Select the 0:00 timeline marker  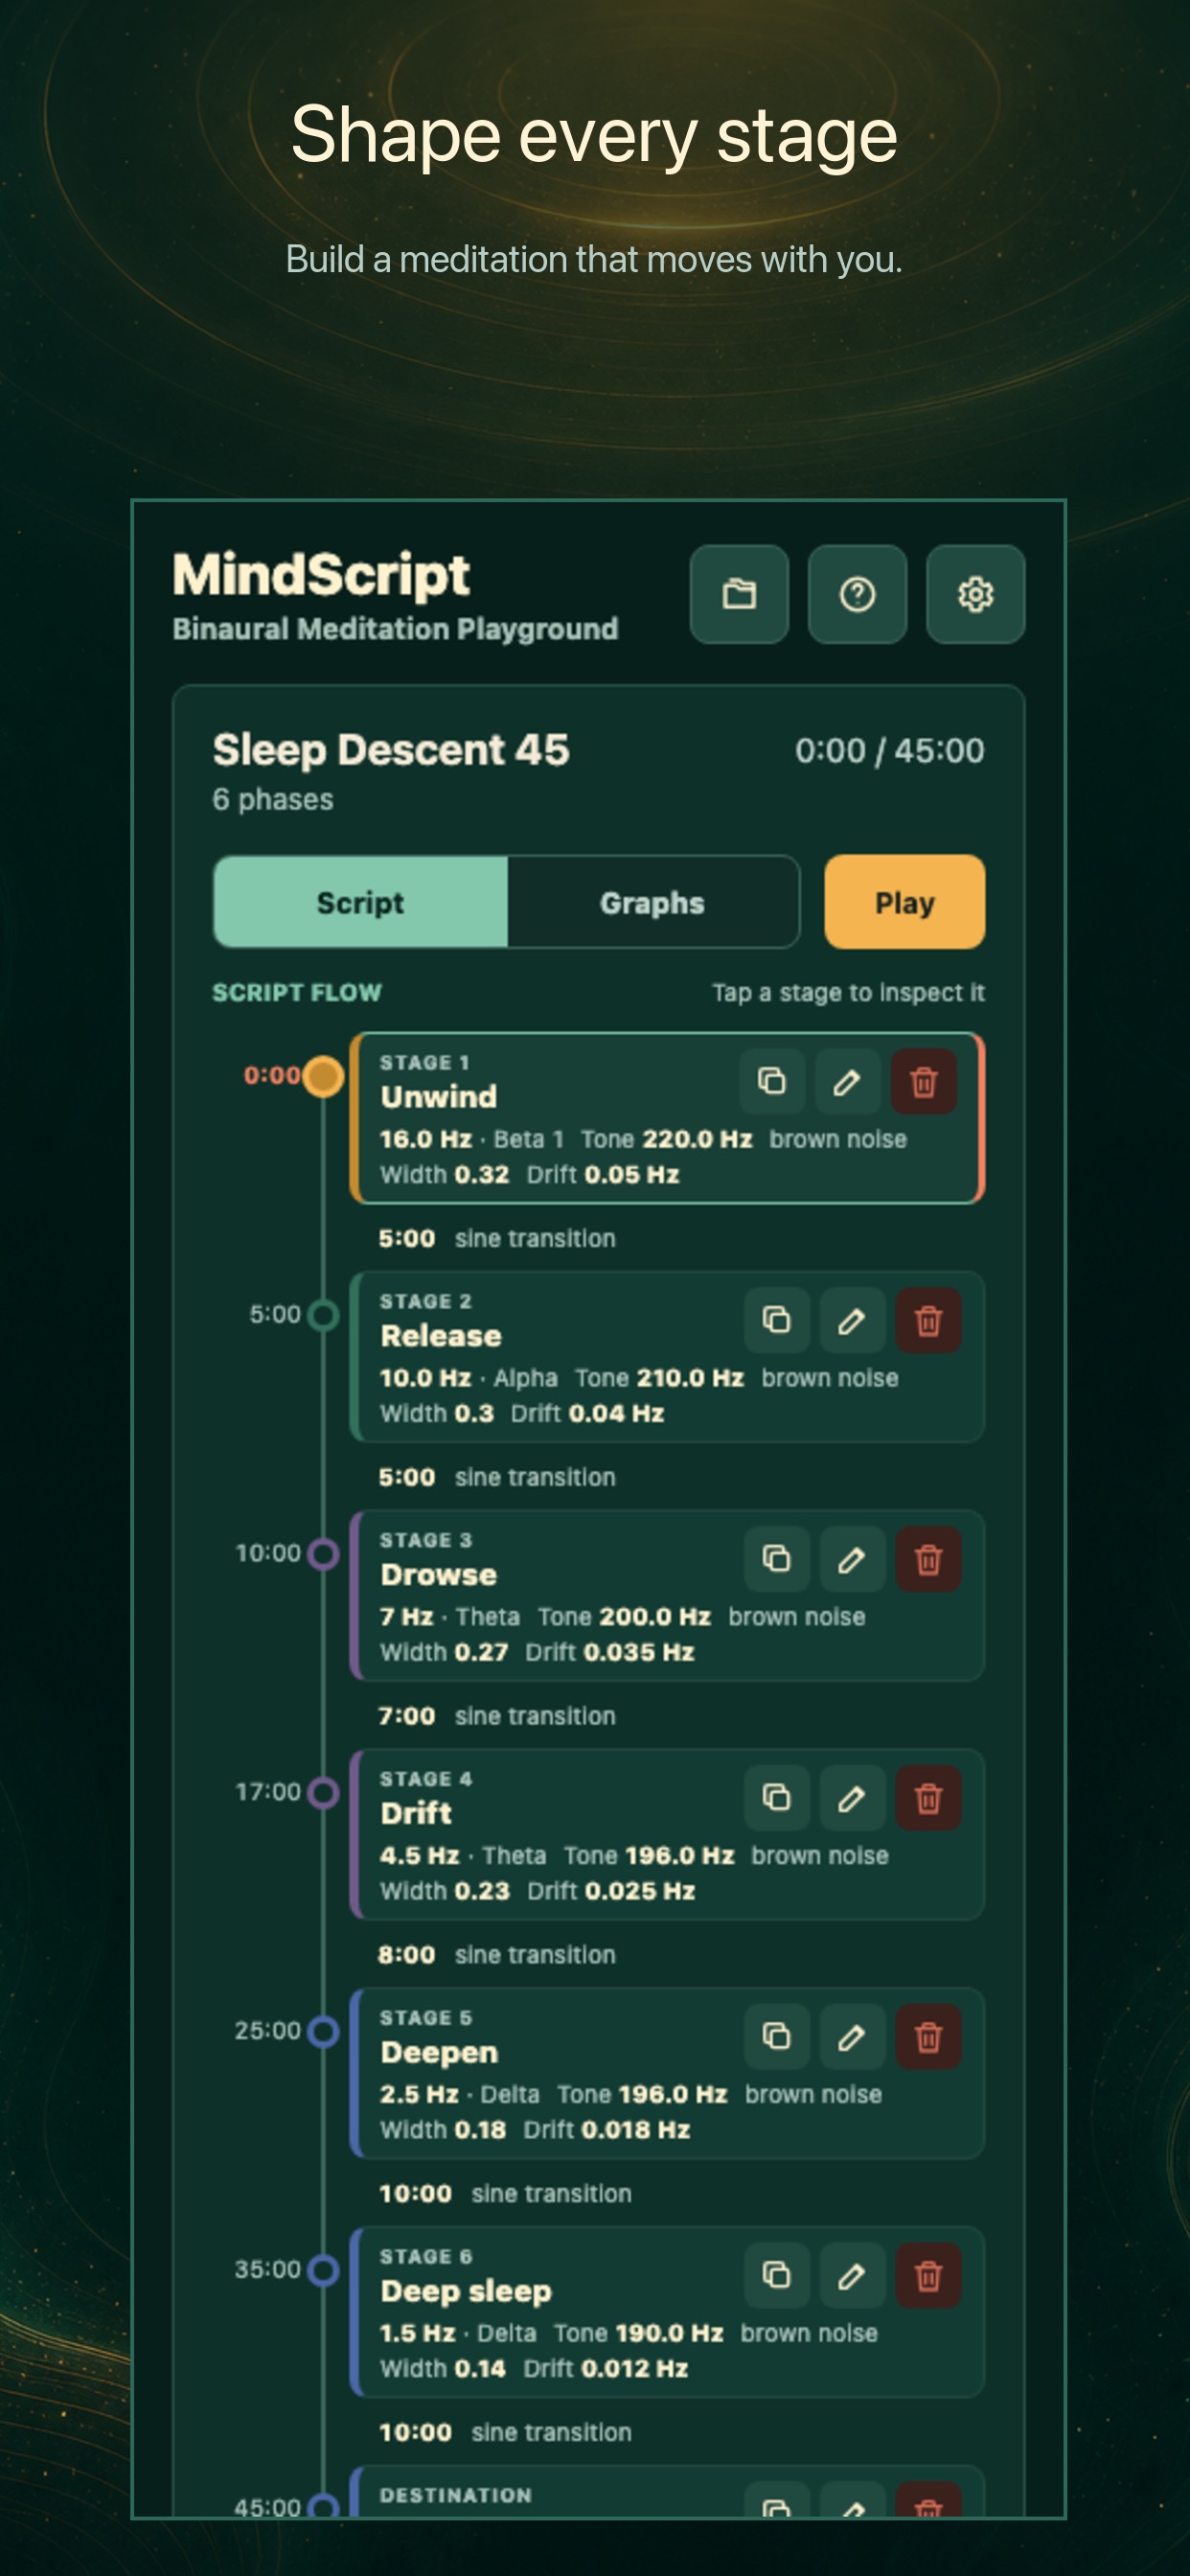coord(323,1076)
